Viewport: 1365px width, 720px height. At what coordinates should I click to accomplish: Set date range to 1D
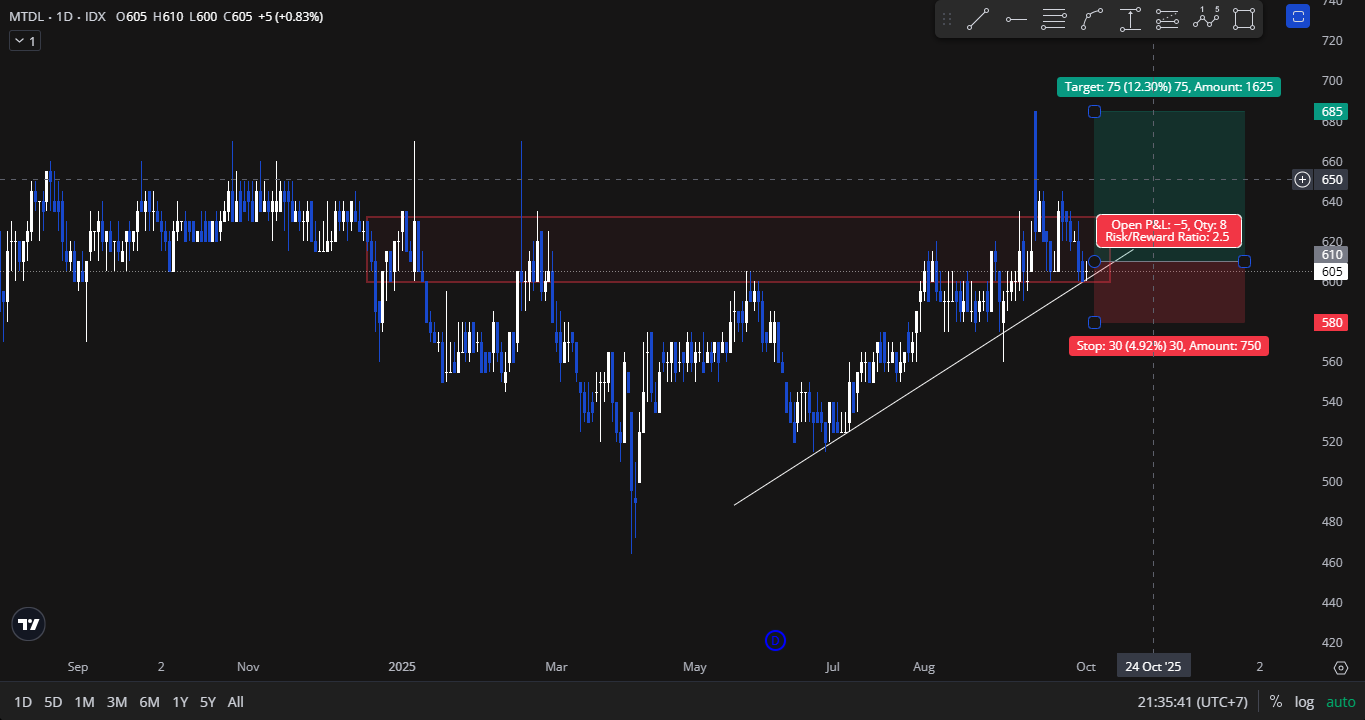coord(22,702)
